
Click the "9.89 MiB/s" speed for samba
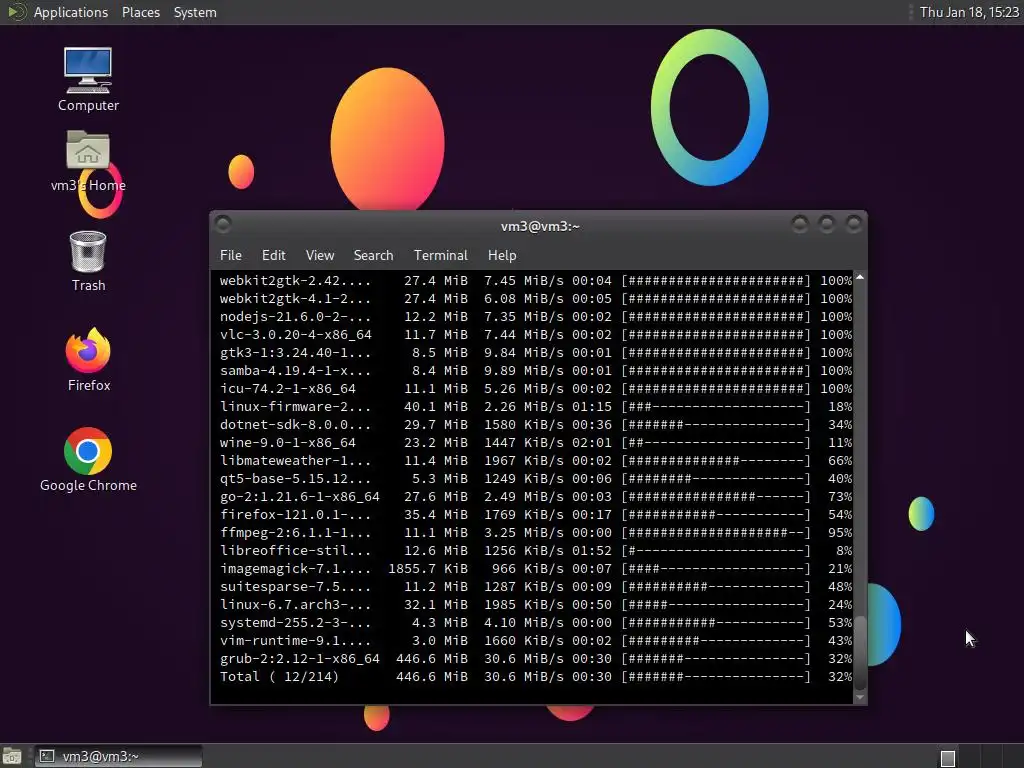[x=524, y=371]
